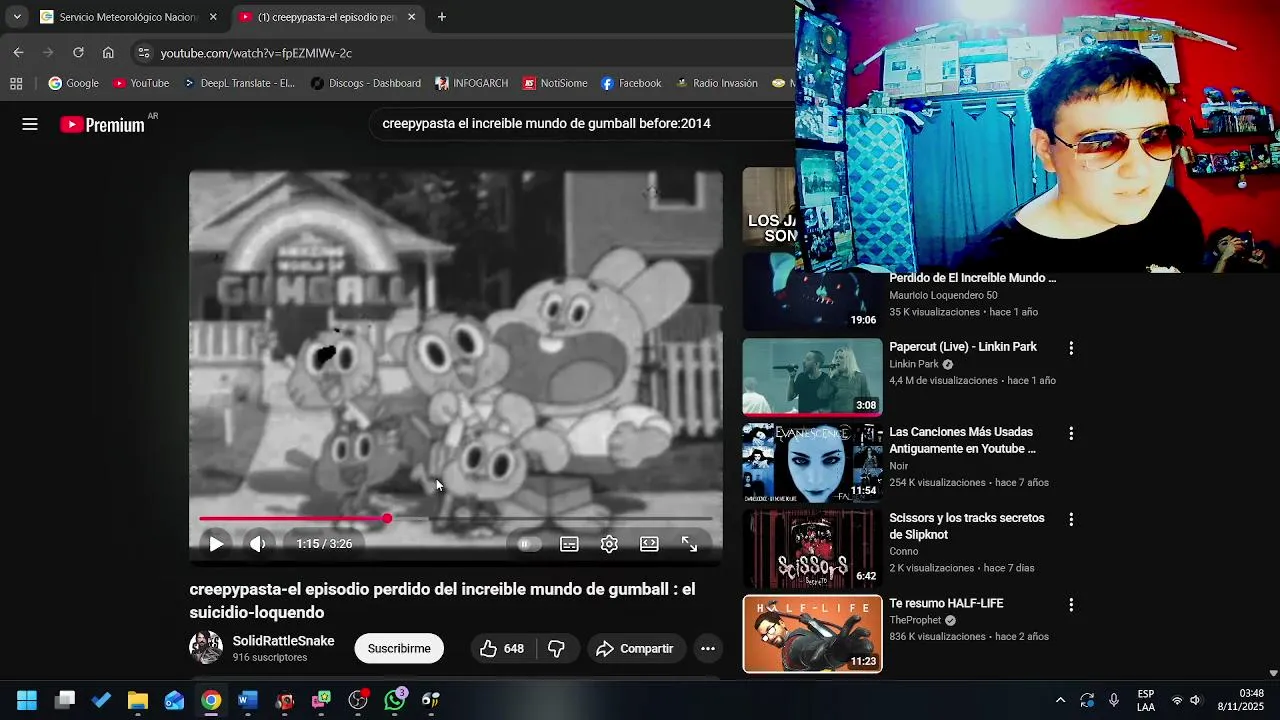Open Microsoft Word from the taskbar

click(248, 700)
